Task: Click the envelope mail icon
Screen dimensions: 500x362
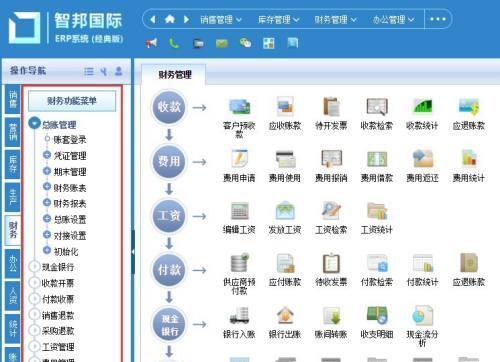Action: [222, 43]
